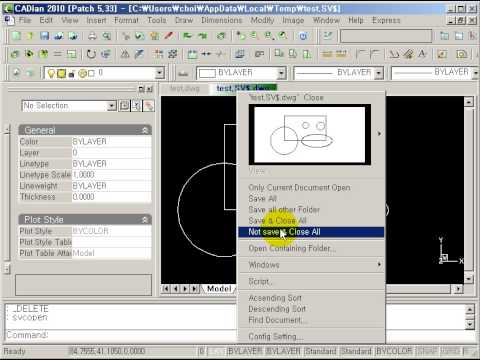Image resolution: width=480 pixels, height=360 pixels.
Task: Click the double horizontal lines Offset icon
Action: pyautogui.click(x=58, y=54)
